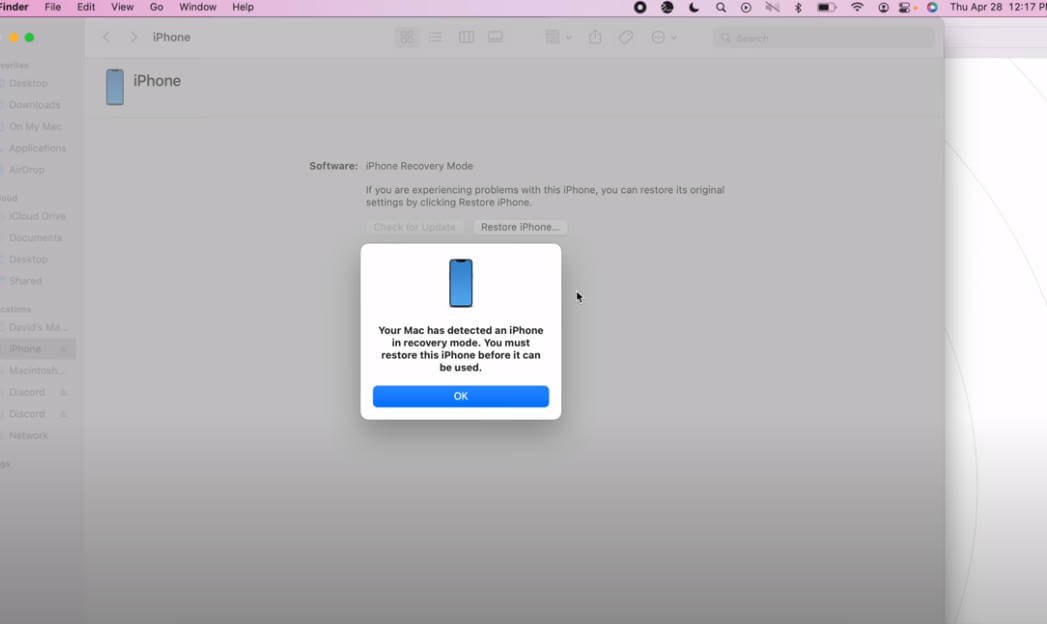
Task: Go back with the left chevron
Action: (x=106, y=37)
